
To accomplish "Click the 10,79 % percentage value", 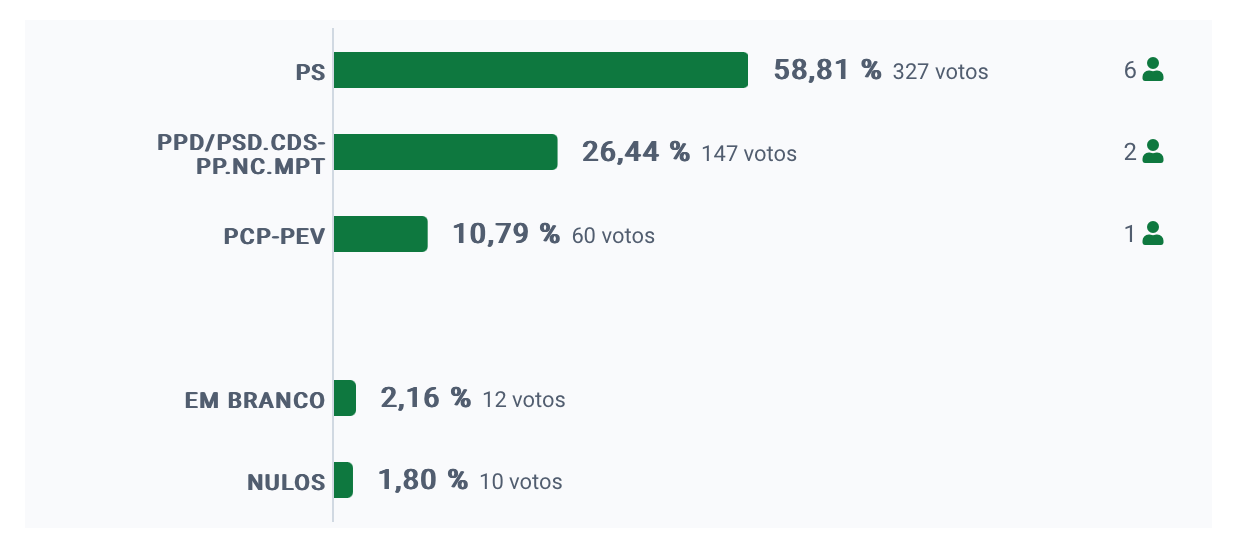I will click(506, 234).
